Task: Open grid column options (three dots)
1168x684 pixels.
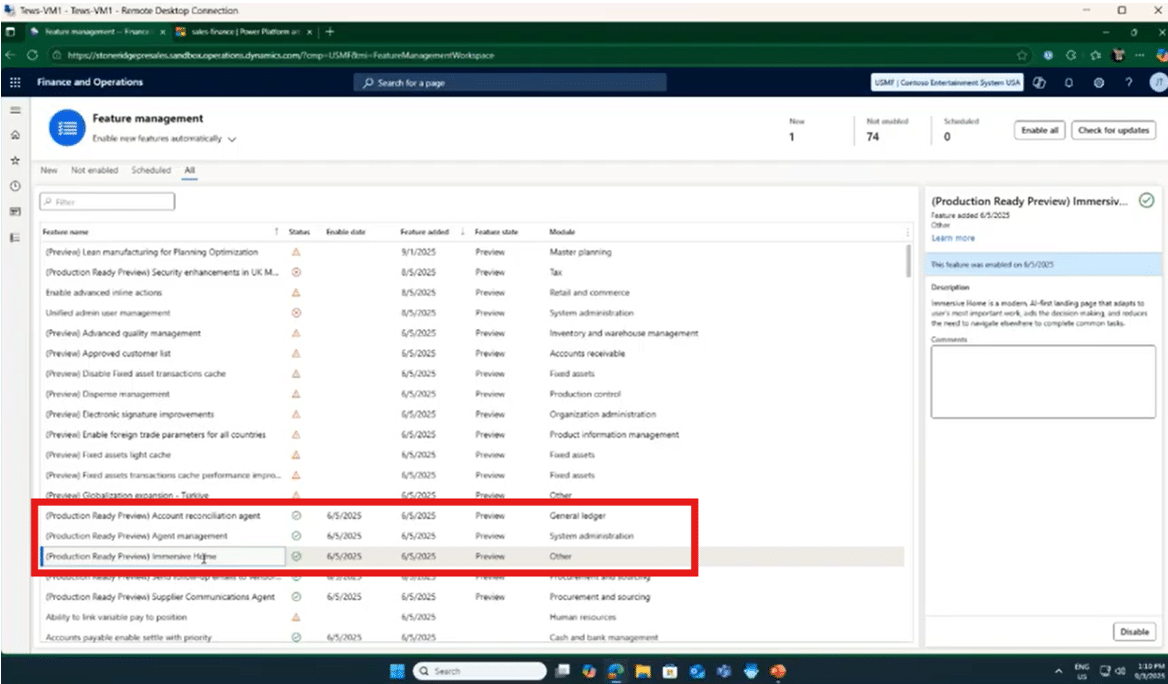Action: pyautogui.click(x=907, y=232)
